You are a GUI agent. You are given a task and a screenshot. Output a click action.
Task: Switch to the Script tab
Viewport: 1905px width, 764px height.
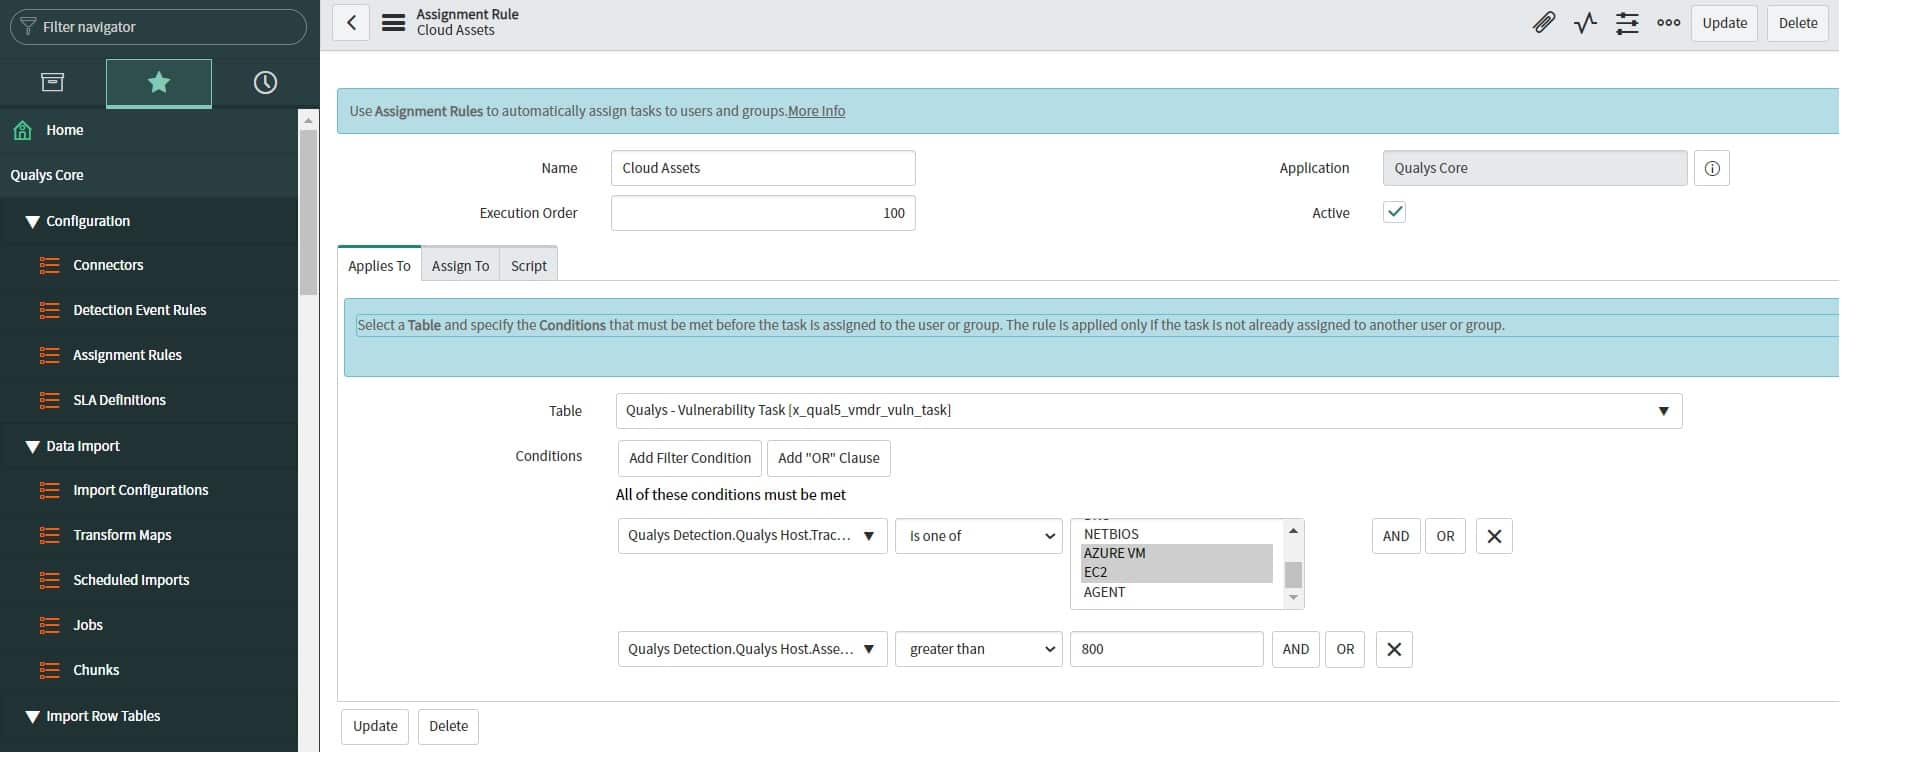pos(528,265)
